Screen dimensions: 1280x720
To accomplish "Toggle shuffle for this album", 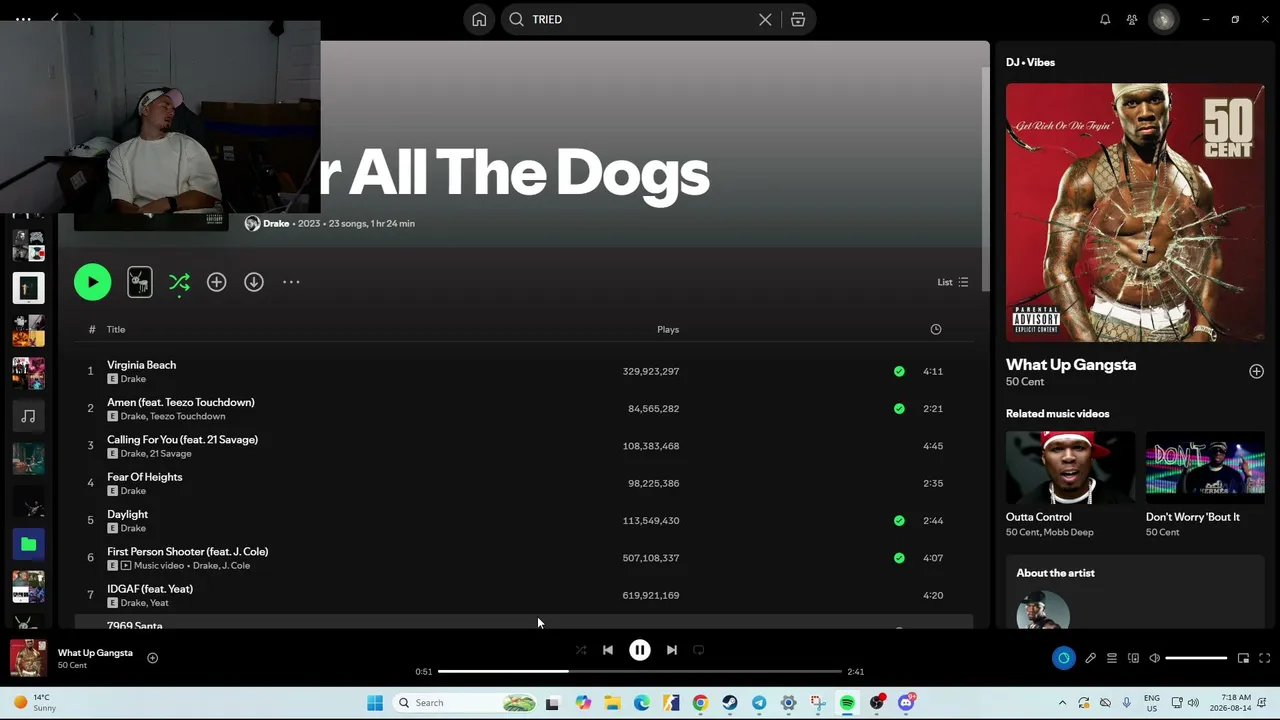I will click(x=179, y=283).
